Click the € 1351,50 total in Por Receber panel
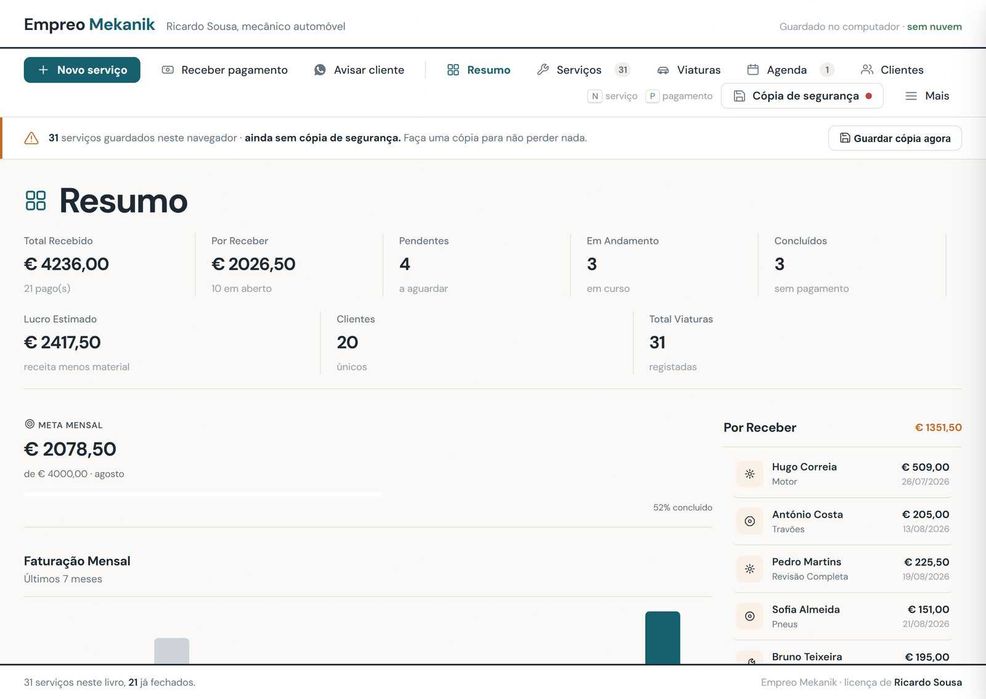 (938, 427)
